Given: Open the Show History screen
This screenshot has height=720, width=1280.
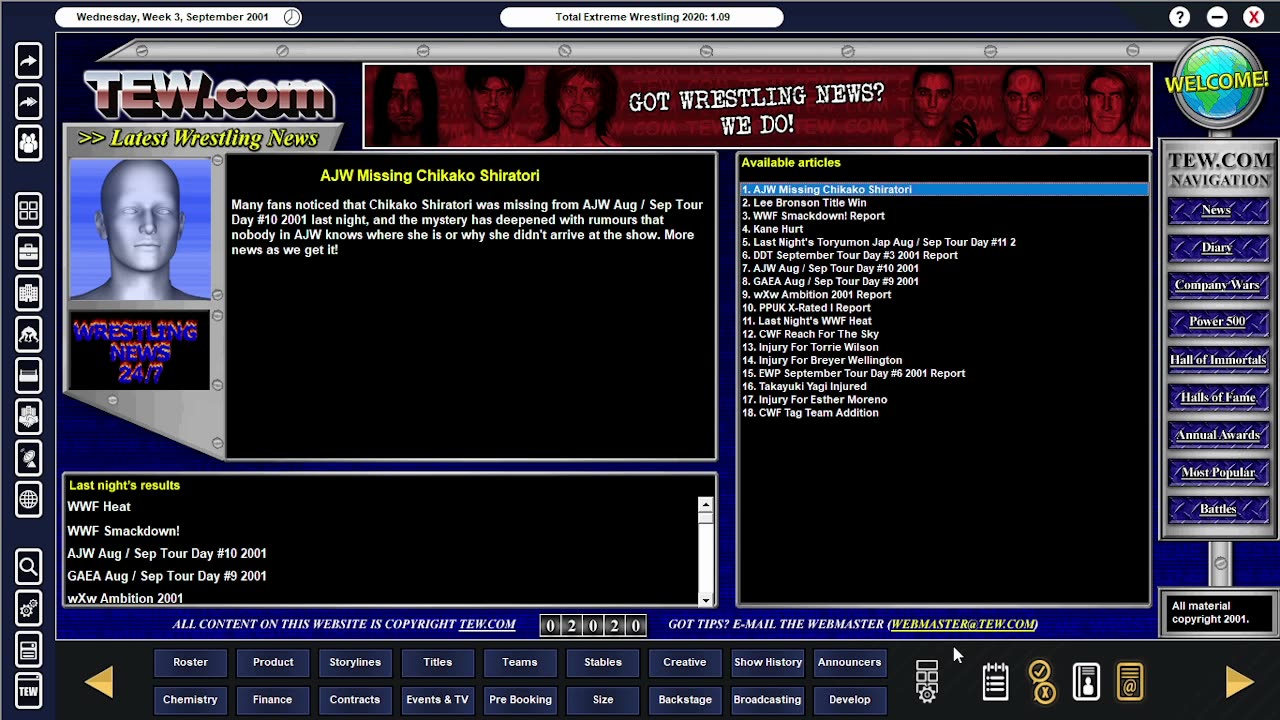Looking at the screenshot, I should 768,662.
